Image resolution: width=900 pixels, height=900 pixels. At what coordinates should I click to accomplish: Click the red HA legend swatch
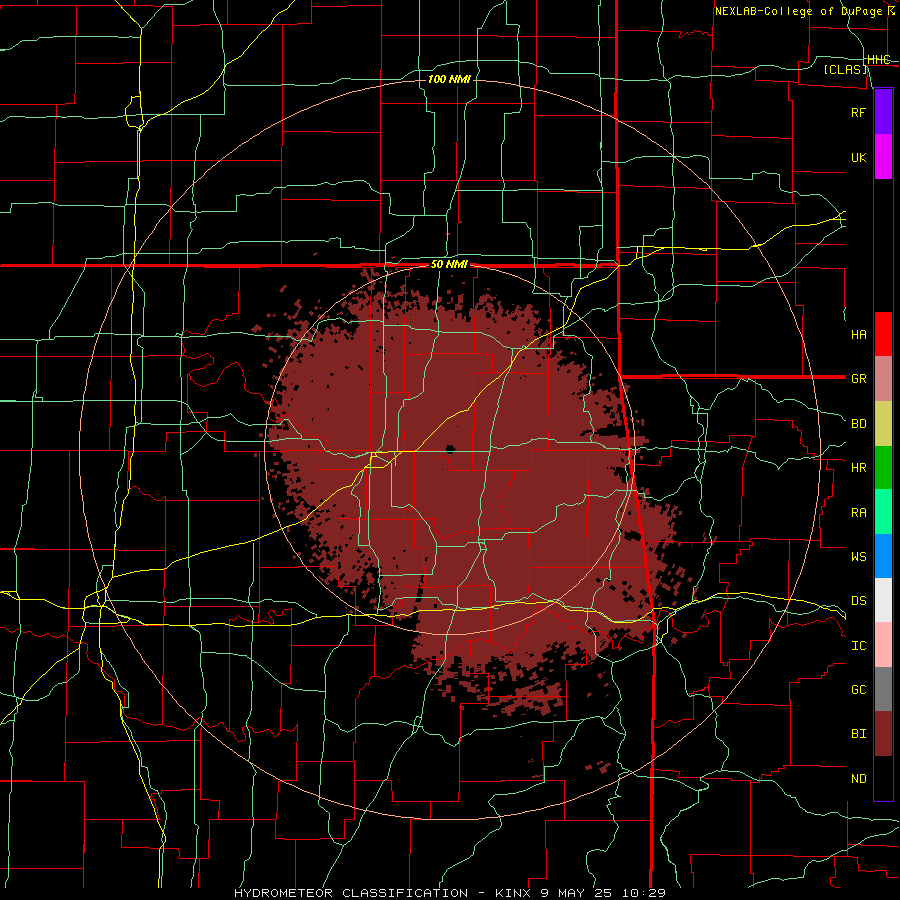pyautogui.click(x=883, y=334)
